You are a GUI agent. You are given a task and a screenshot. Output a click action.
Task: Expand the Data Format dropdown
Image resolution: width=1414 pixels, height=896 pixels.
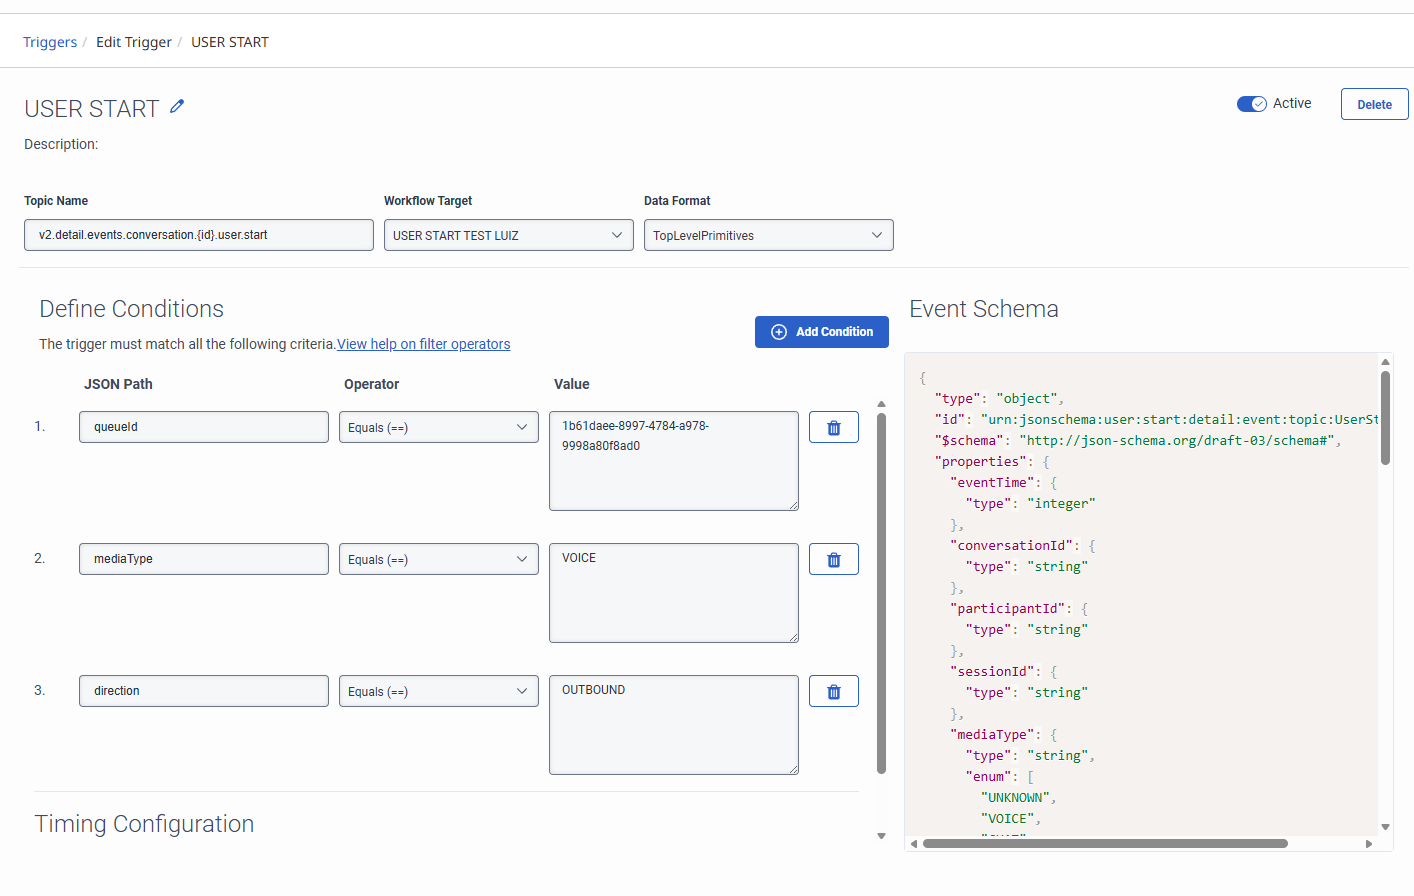pos(768,235)
